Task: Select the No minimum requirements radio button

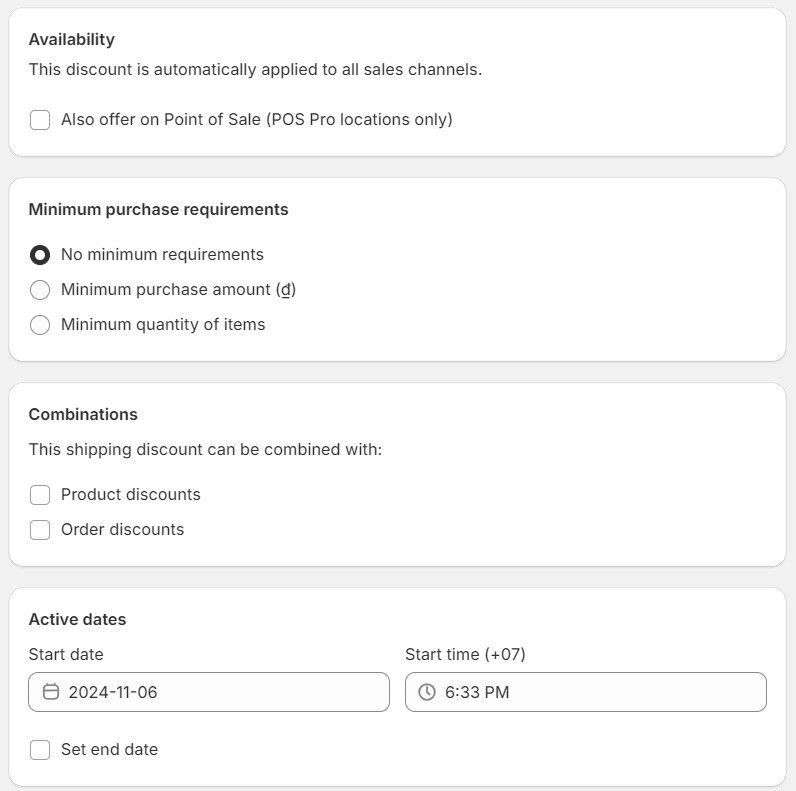Action: click(40, 255)
